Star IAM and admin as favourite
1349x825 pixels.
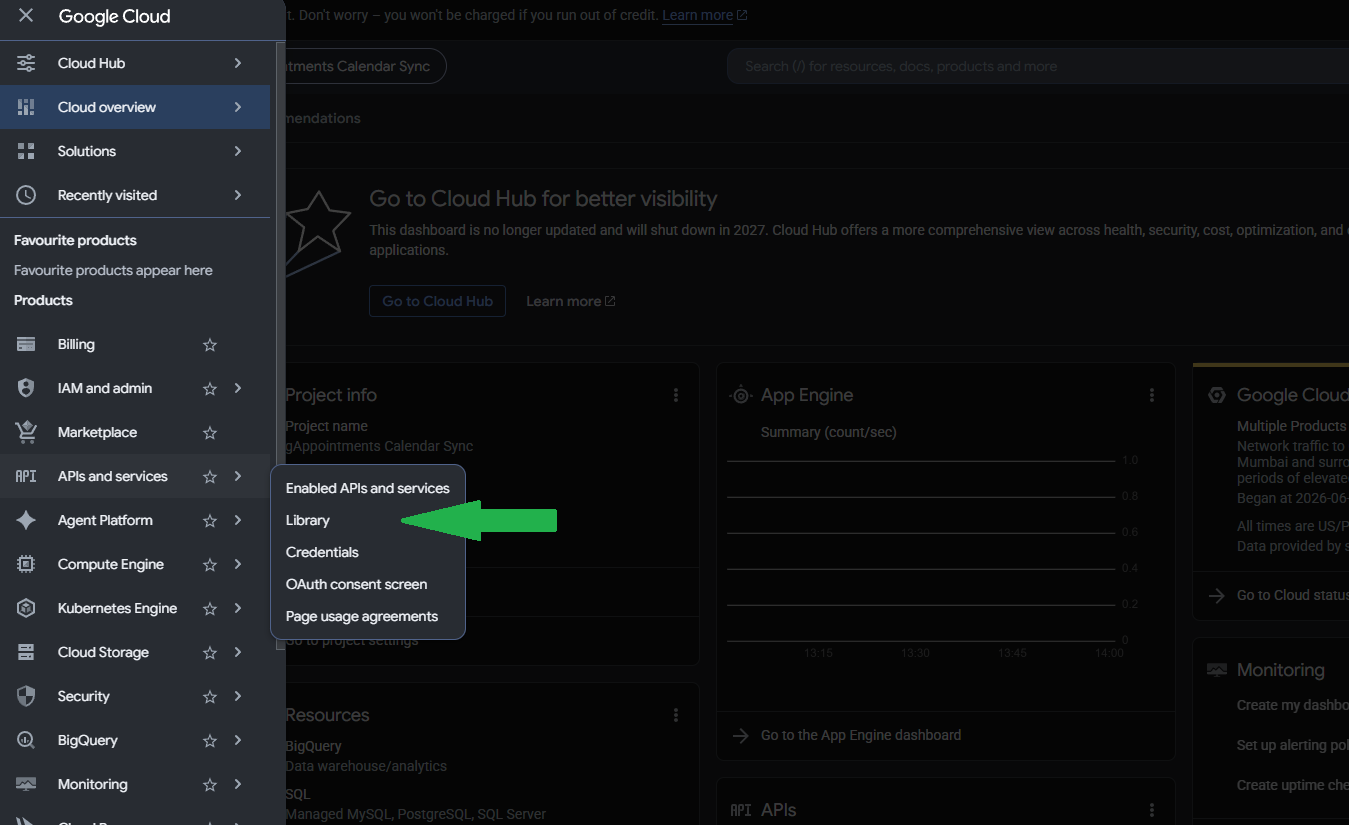(x=210, y=388)
